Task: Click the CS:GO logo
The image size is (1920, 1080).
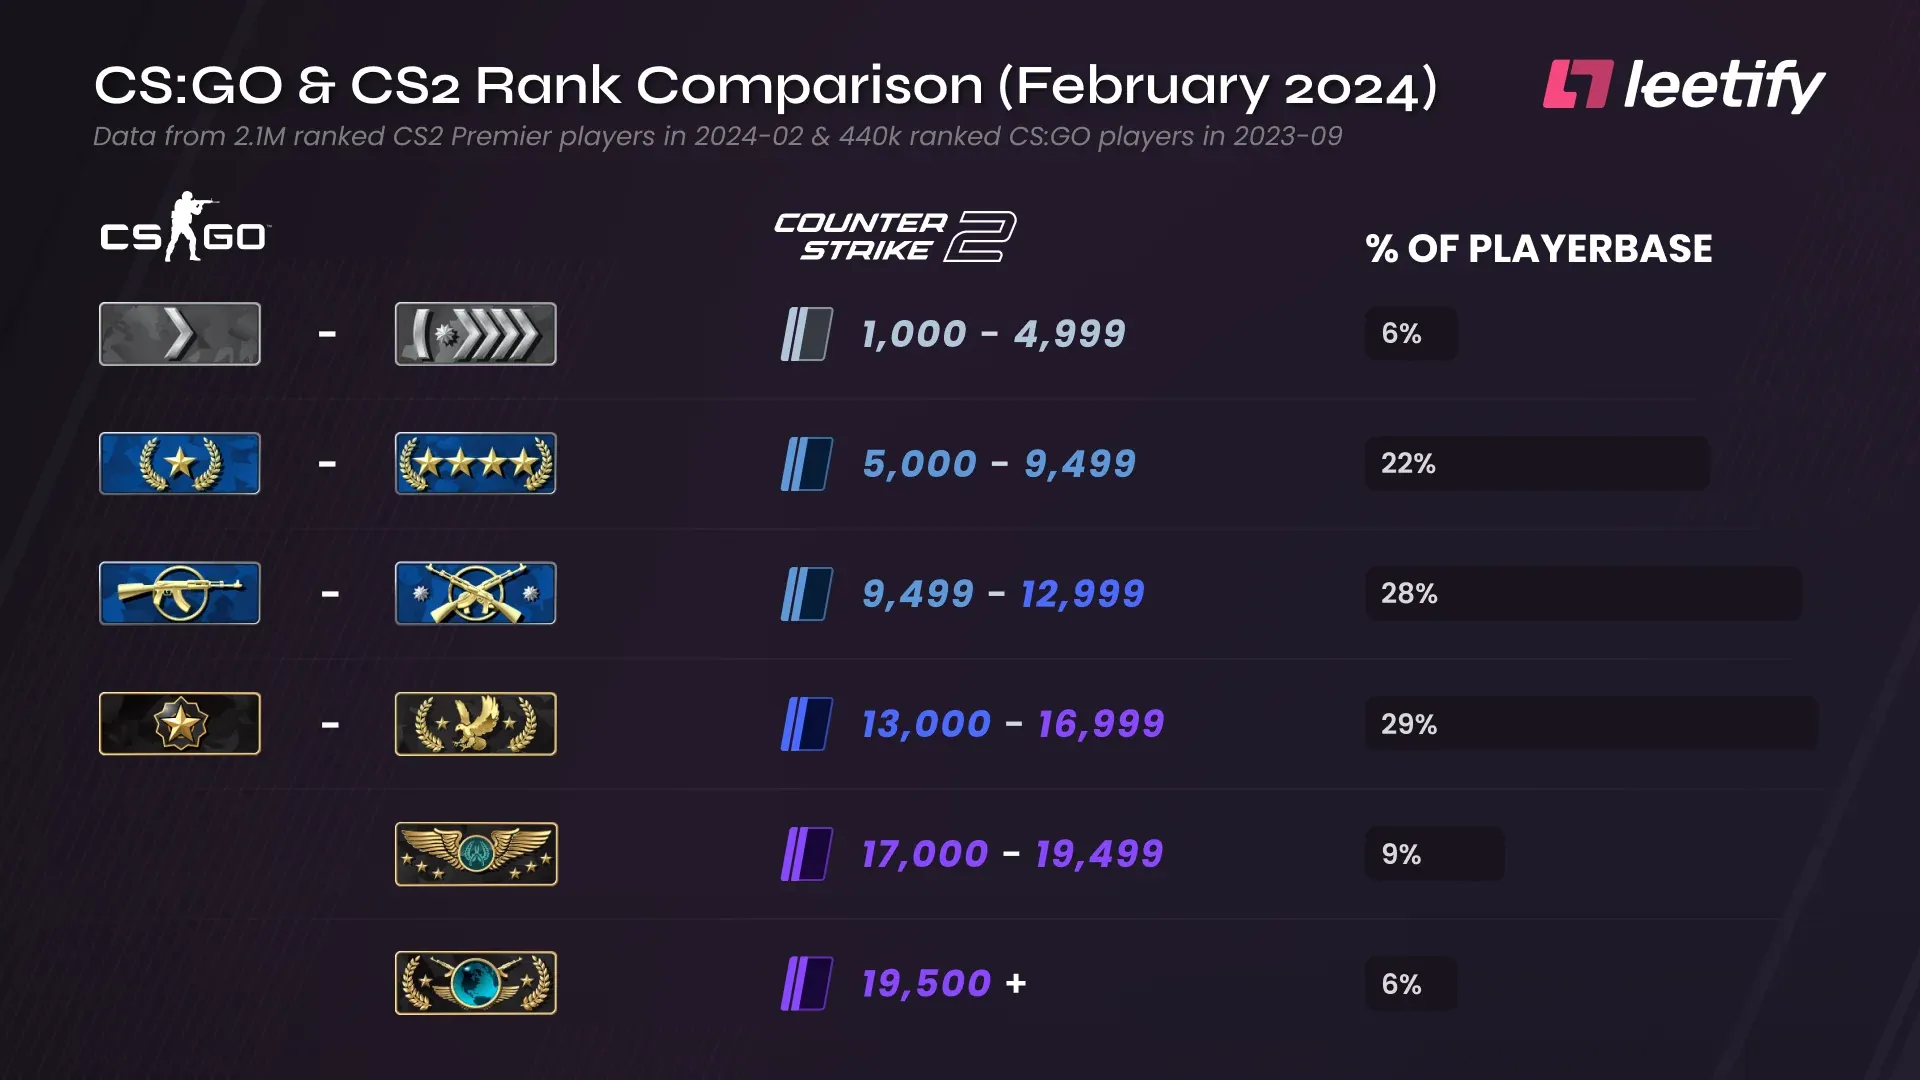Action: coord(185,228)
